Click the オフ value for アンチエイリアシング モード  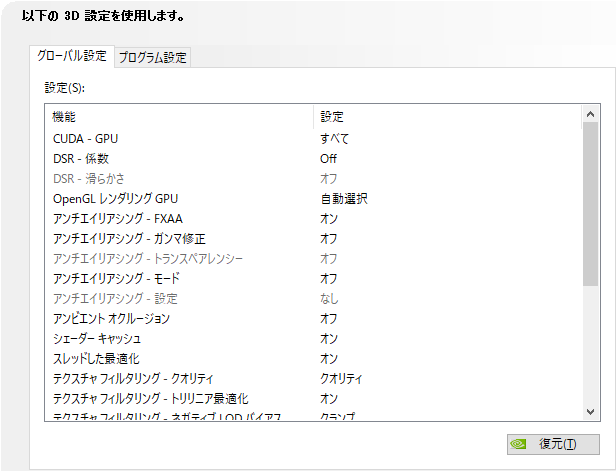329,279
